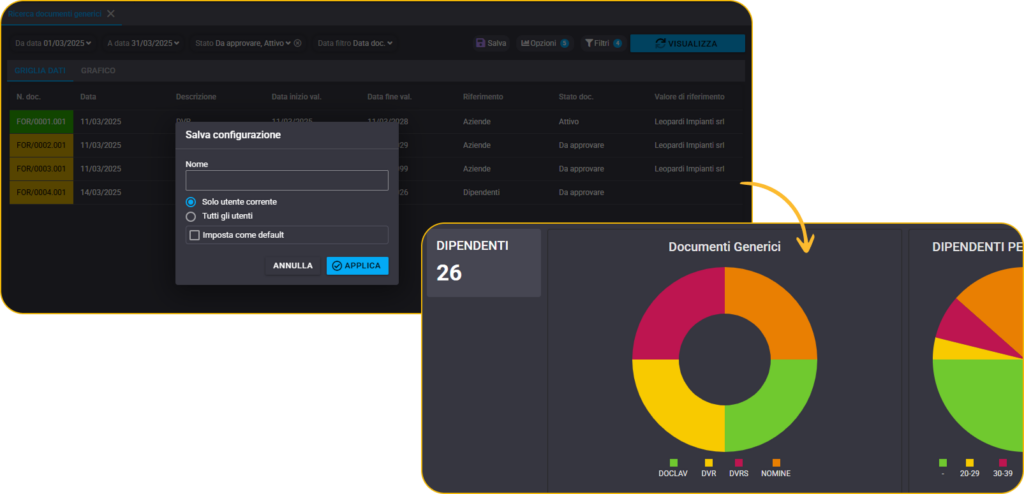Open the A data 31/03/2025 dropdown
Image resolution: width=1024 pixels, height=494 pixels.
(x=143, y=43)
